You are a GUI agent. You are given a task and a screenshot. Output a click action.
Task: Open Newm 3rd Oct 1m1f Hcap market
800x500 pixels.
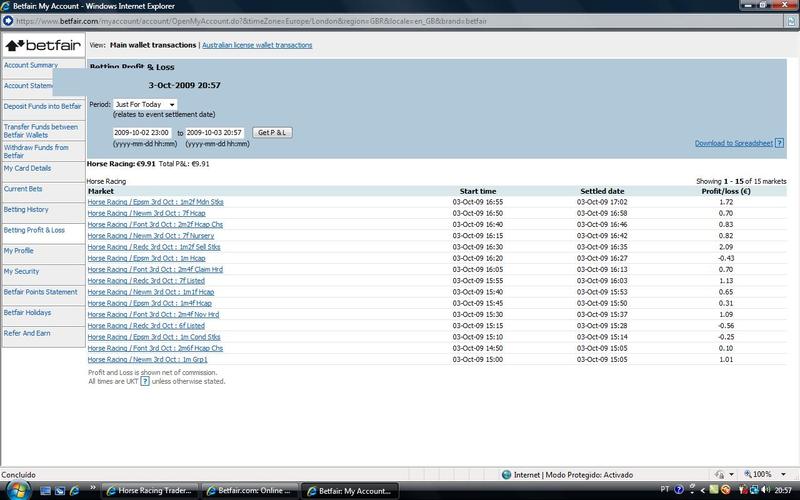(151, 292)
